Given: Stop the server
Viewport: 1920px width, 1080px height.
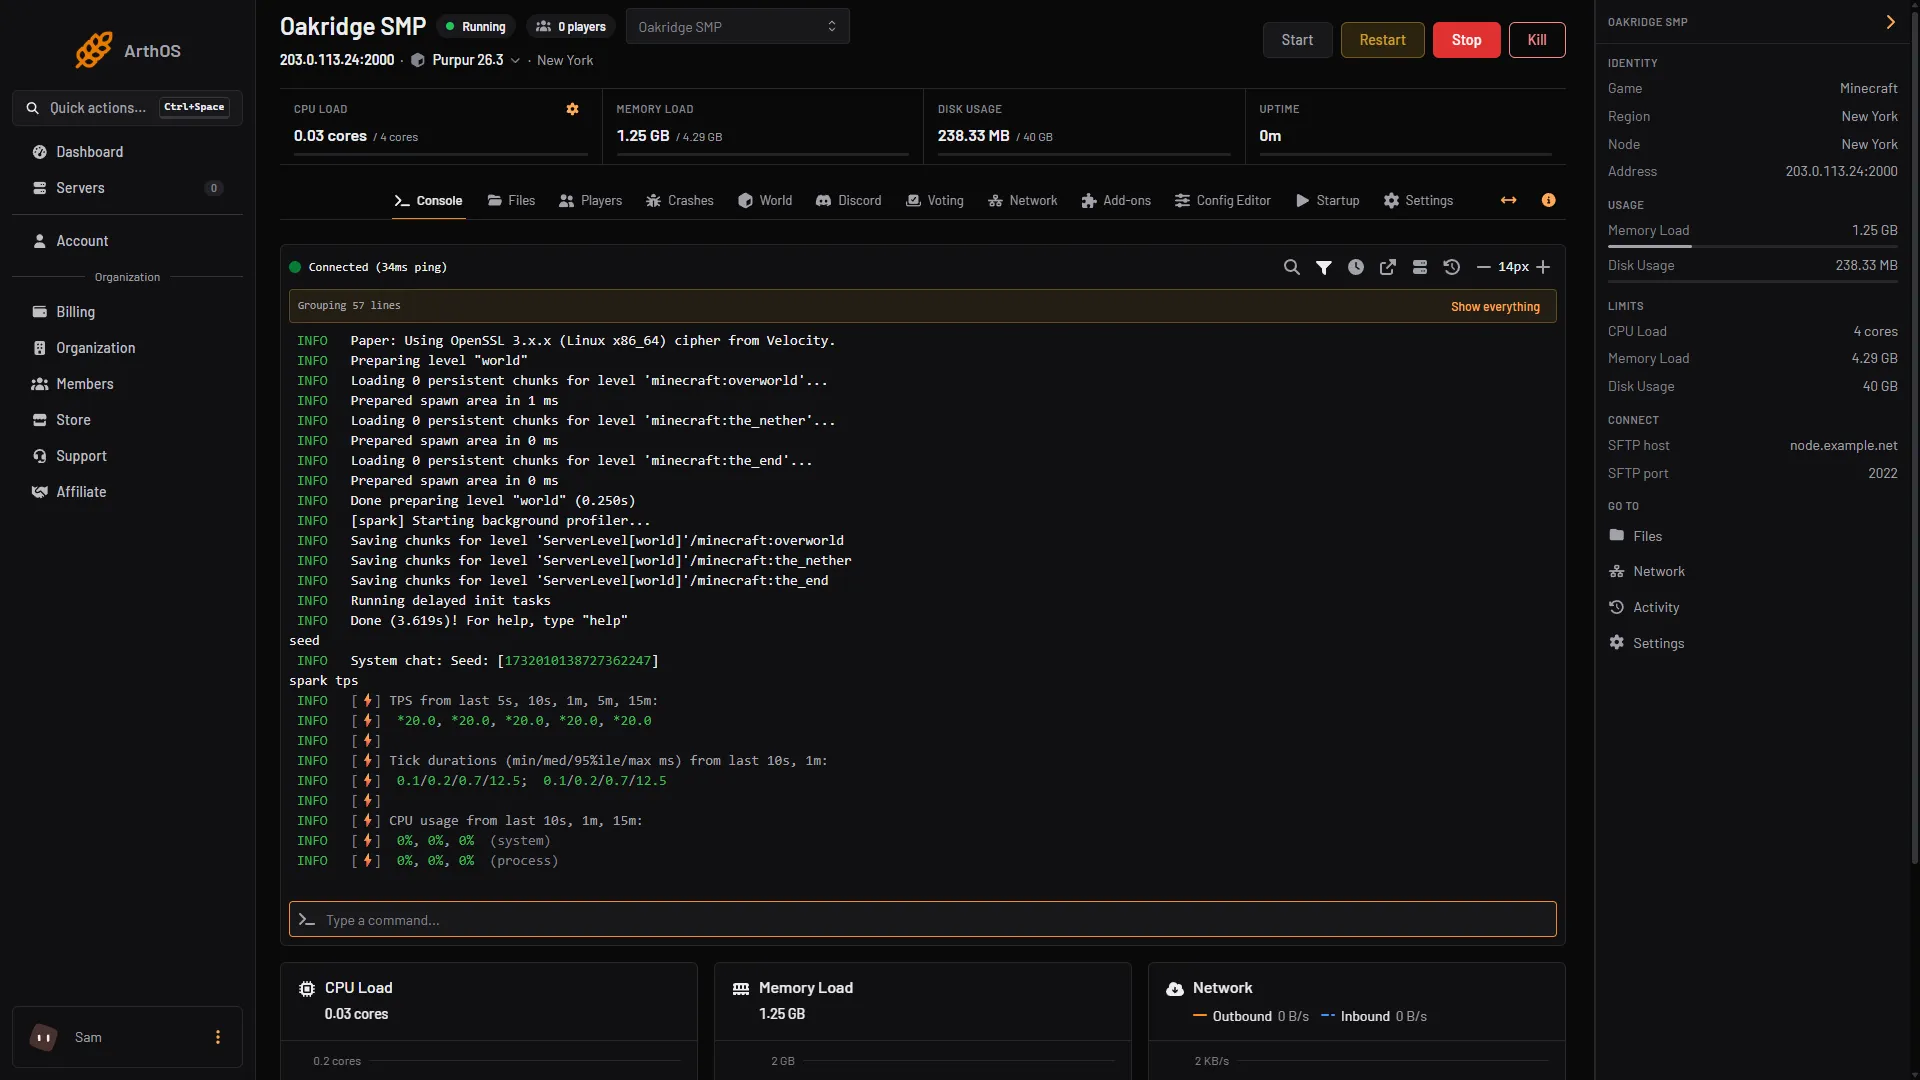Looking at the screenshot, I should (1466, 40).
